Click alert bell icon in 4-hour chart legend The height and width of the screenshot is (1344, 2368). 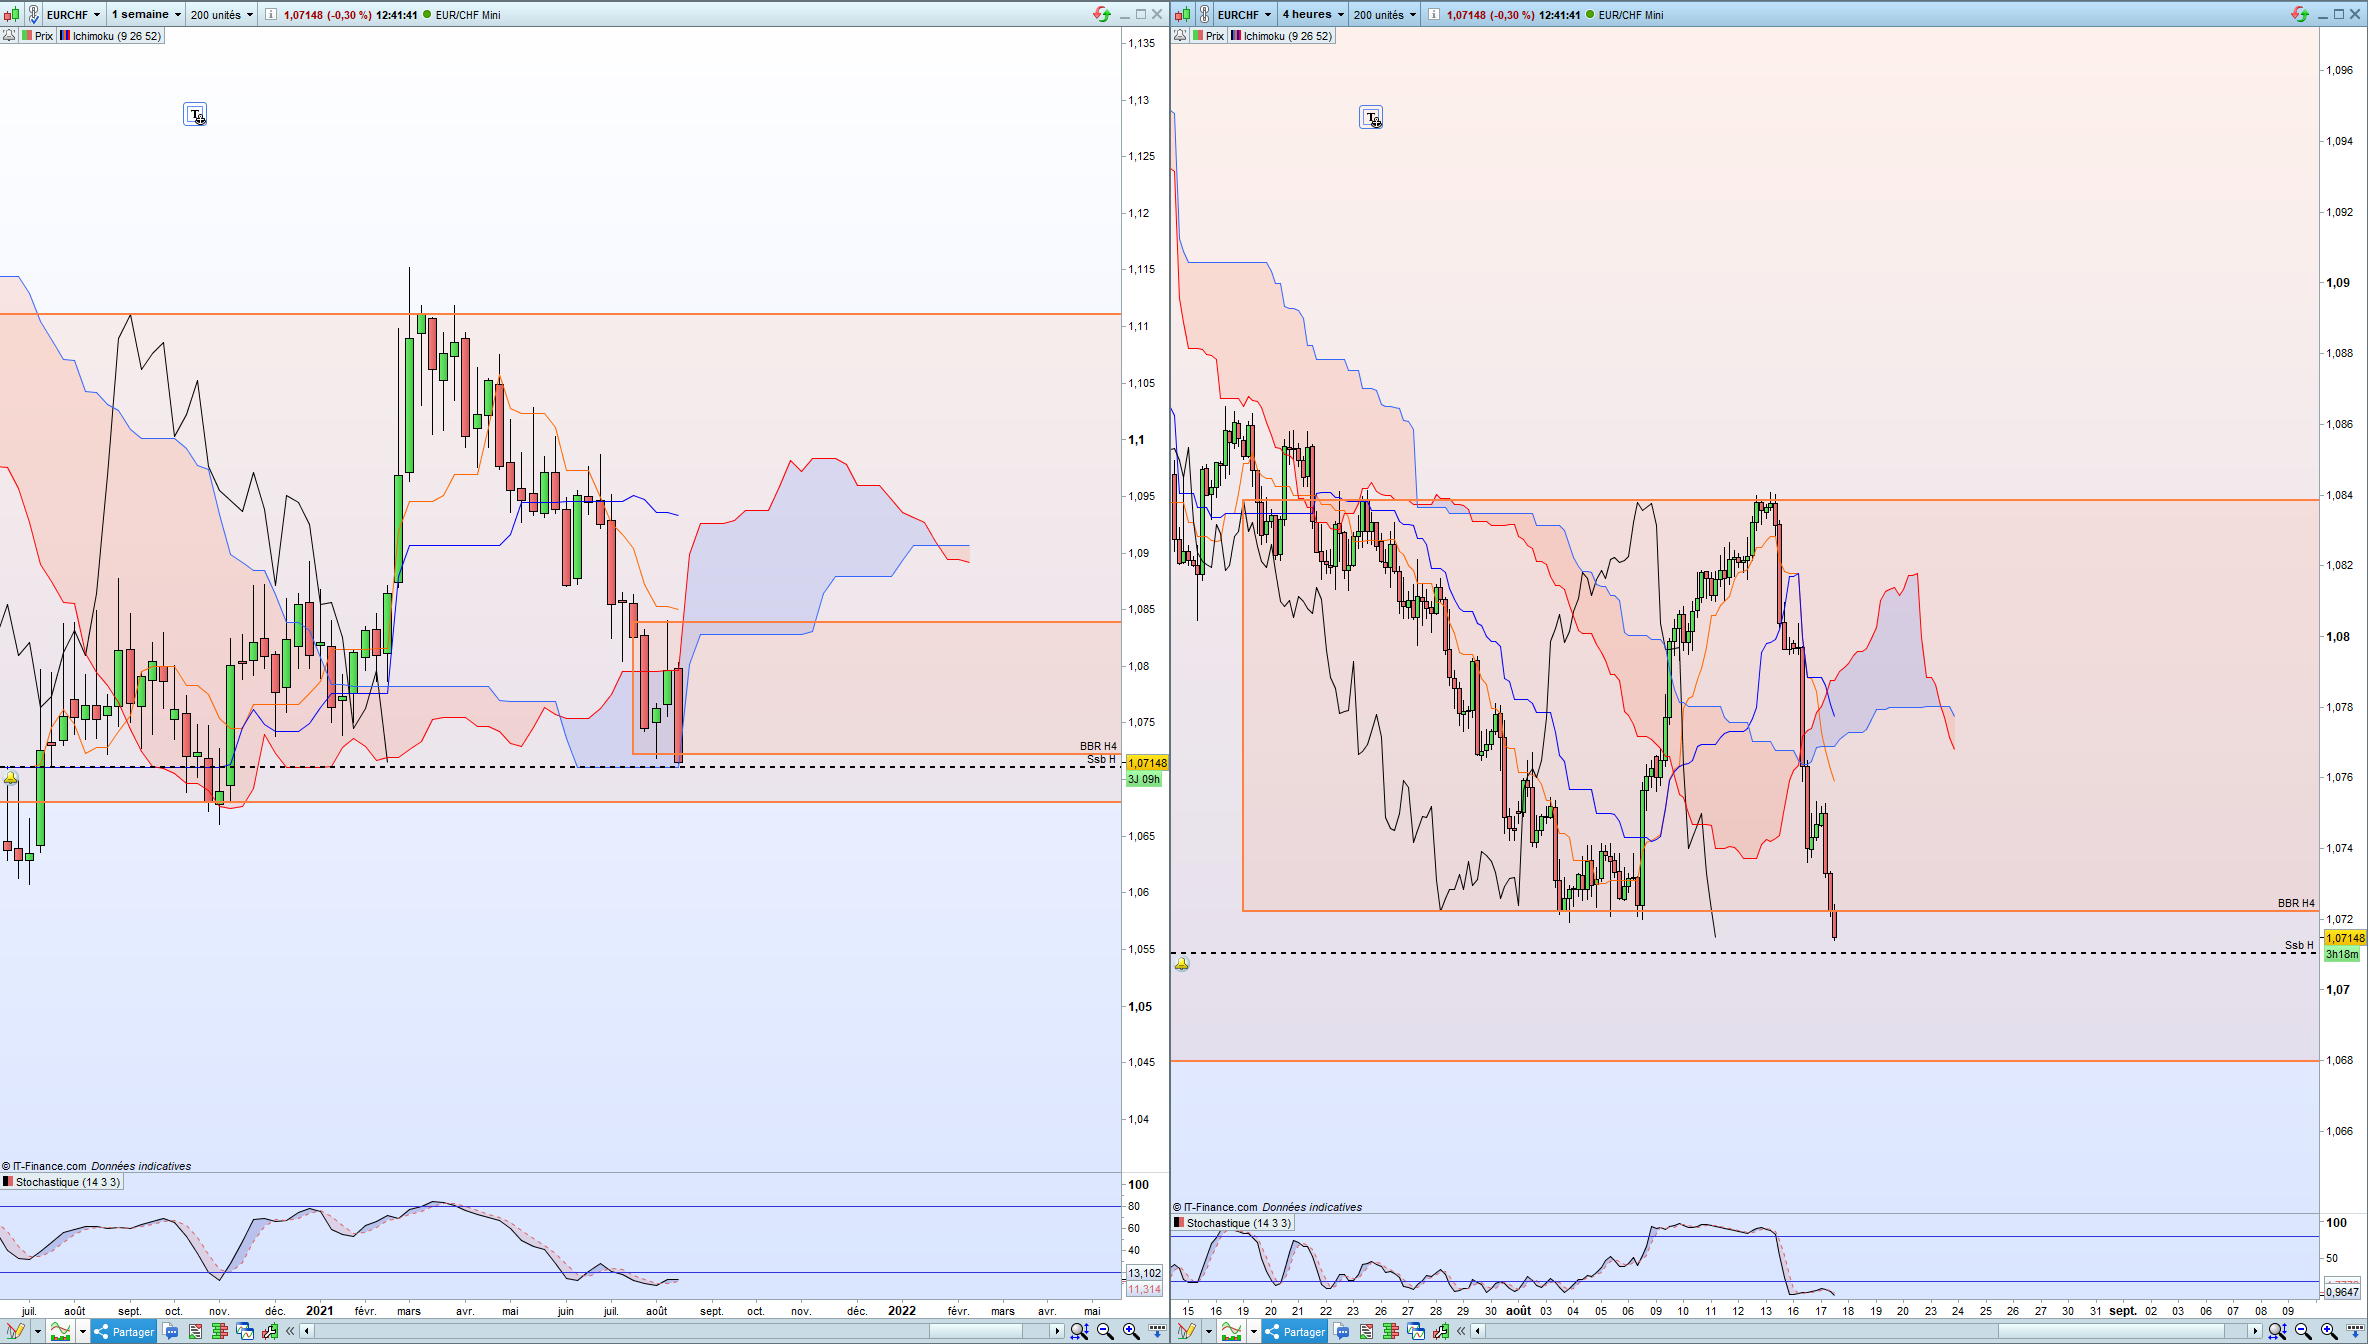(1180, 36)
